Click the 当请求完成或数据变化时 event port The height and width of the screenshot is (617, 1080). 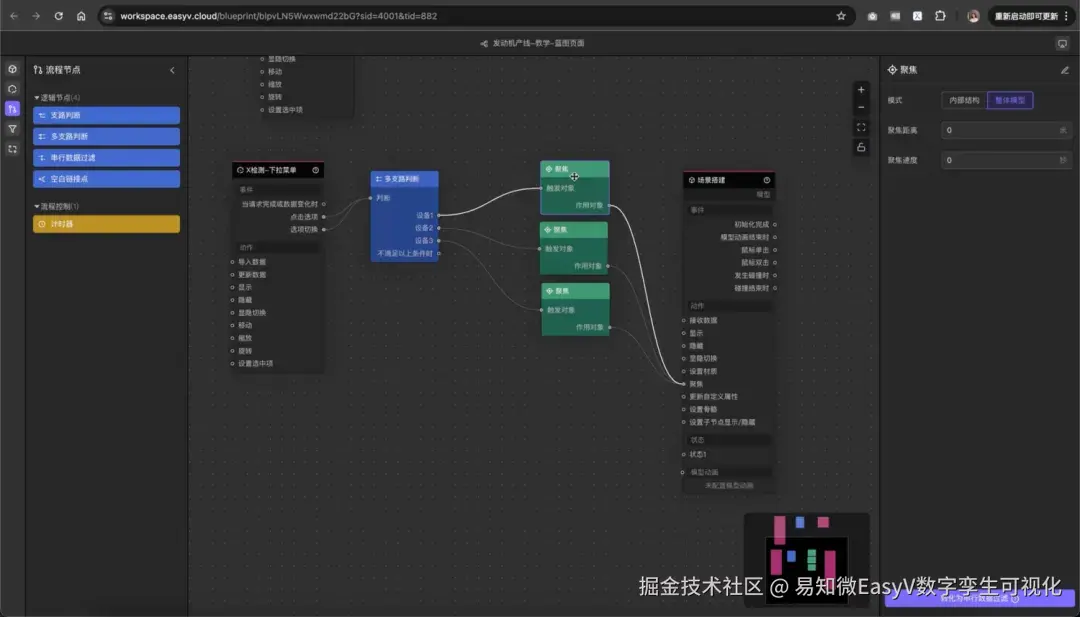tap(324, 205)
